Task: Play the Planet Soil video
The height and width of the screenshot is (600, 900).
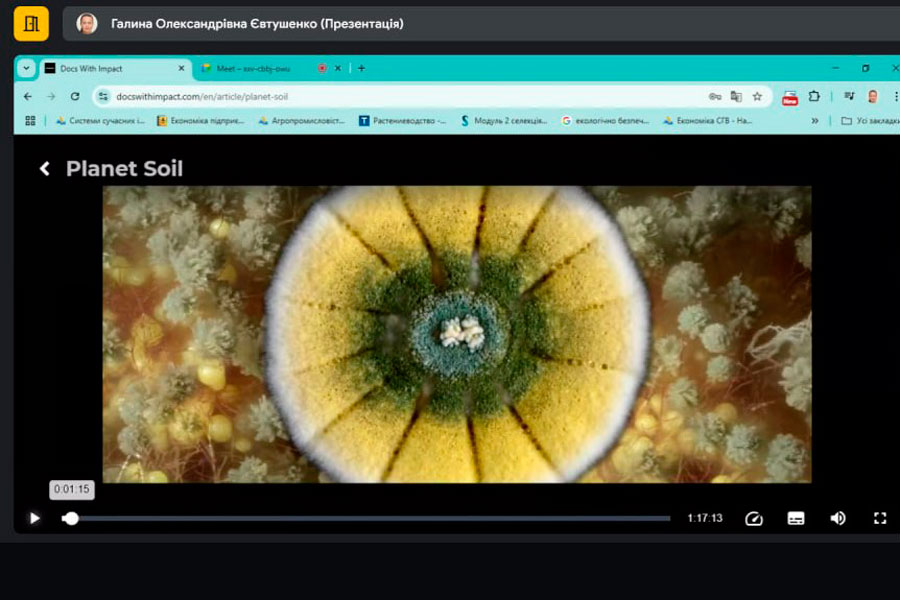Action: (34, 518)
